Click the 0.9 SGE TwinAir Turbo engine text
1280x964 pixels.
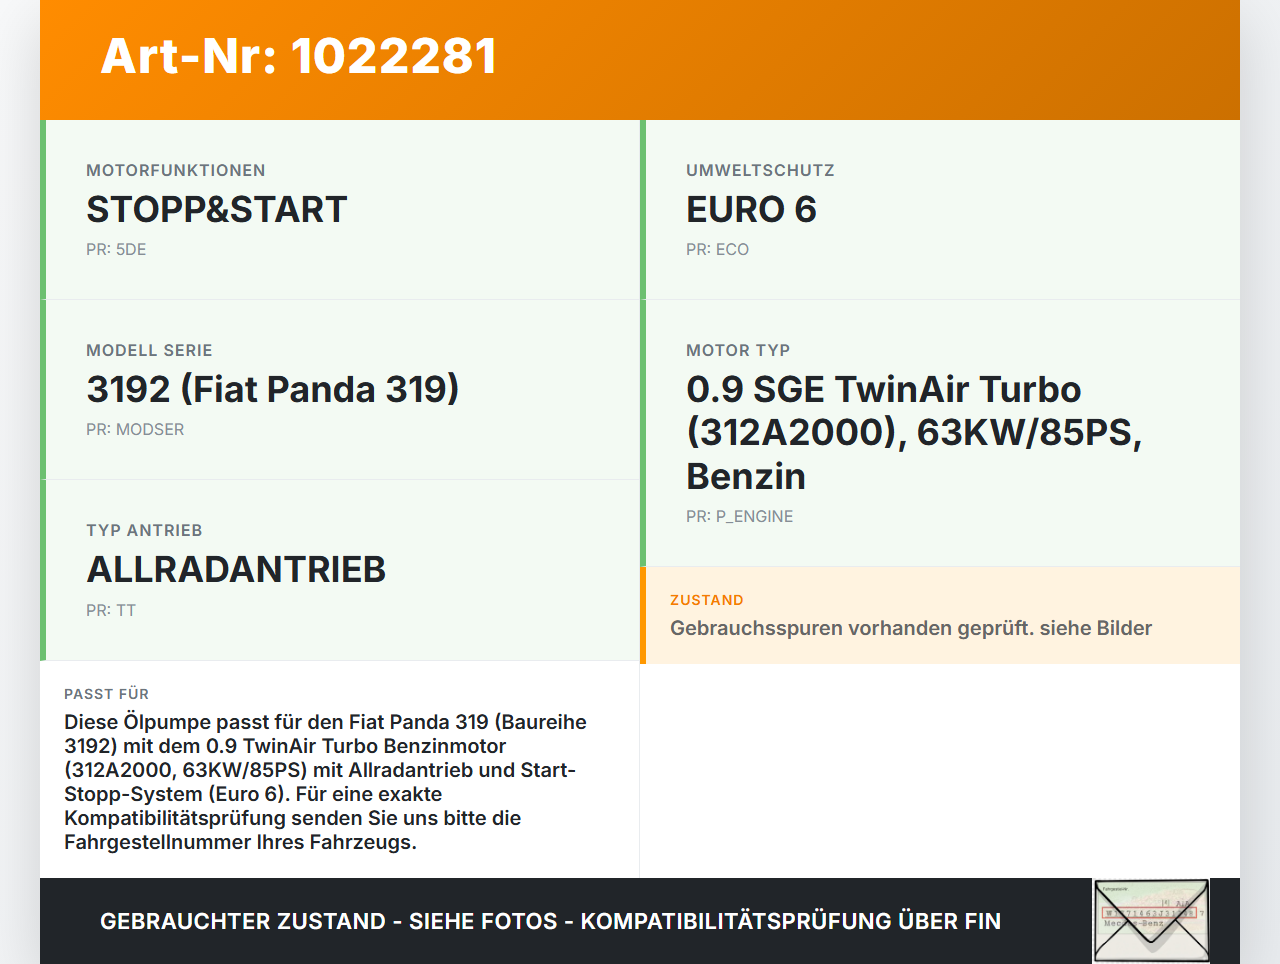[x=914, y=432]
